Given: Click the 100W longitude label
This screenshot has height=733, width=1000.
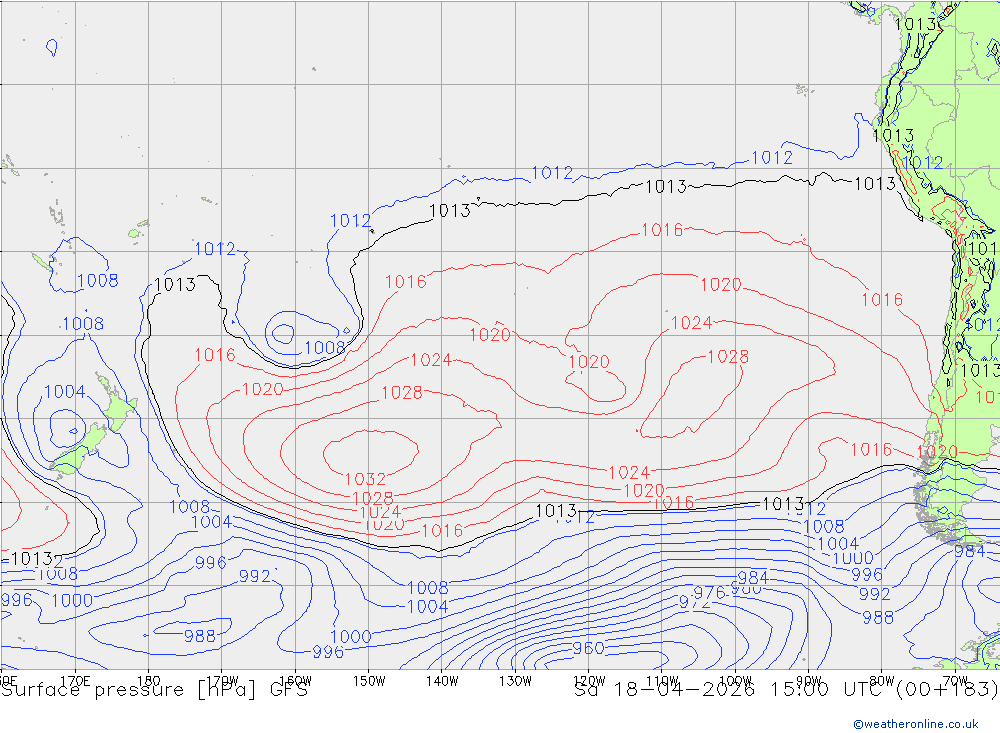Looking at the screenshot, I should coord(735,681).
